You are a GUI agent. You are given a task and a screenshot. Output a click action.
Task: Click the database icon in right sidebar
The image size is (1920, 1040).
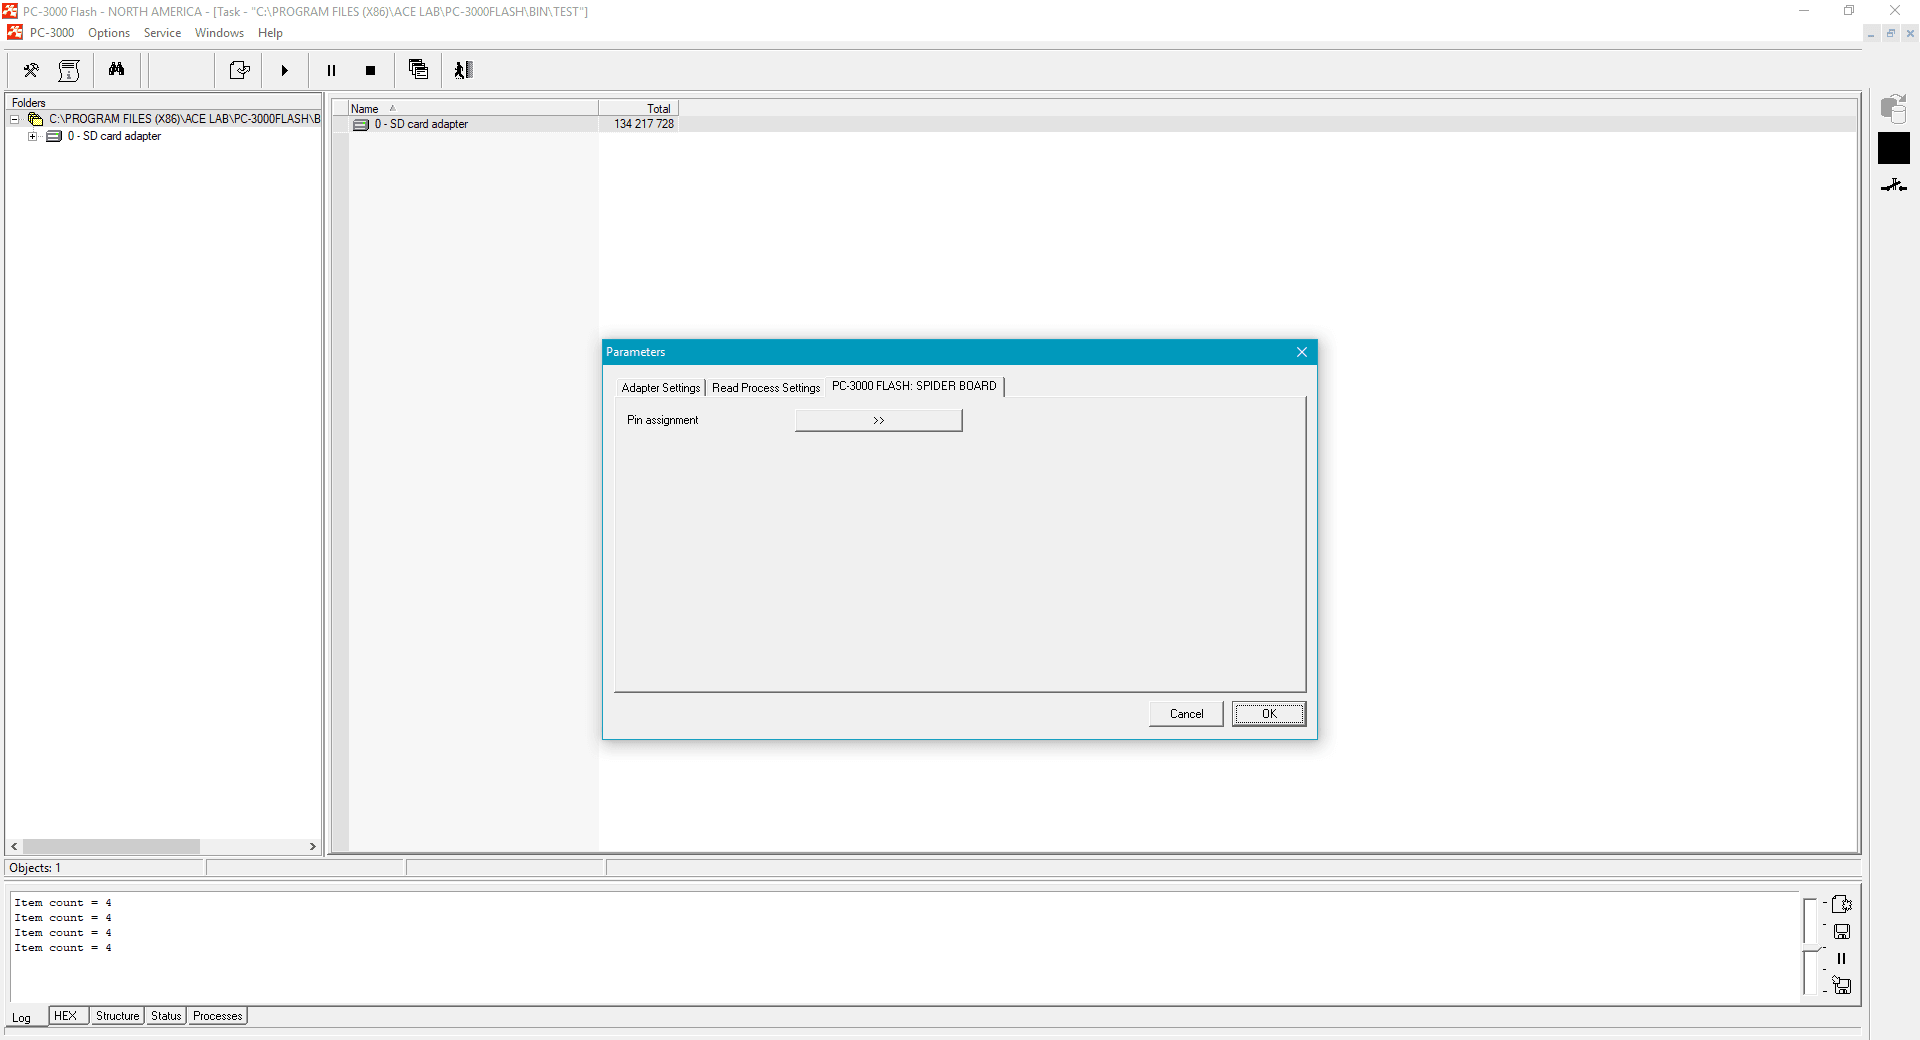pyautogui.click(x=1893, y=108)
